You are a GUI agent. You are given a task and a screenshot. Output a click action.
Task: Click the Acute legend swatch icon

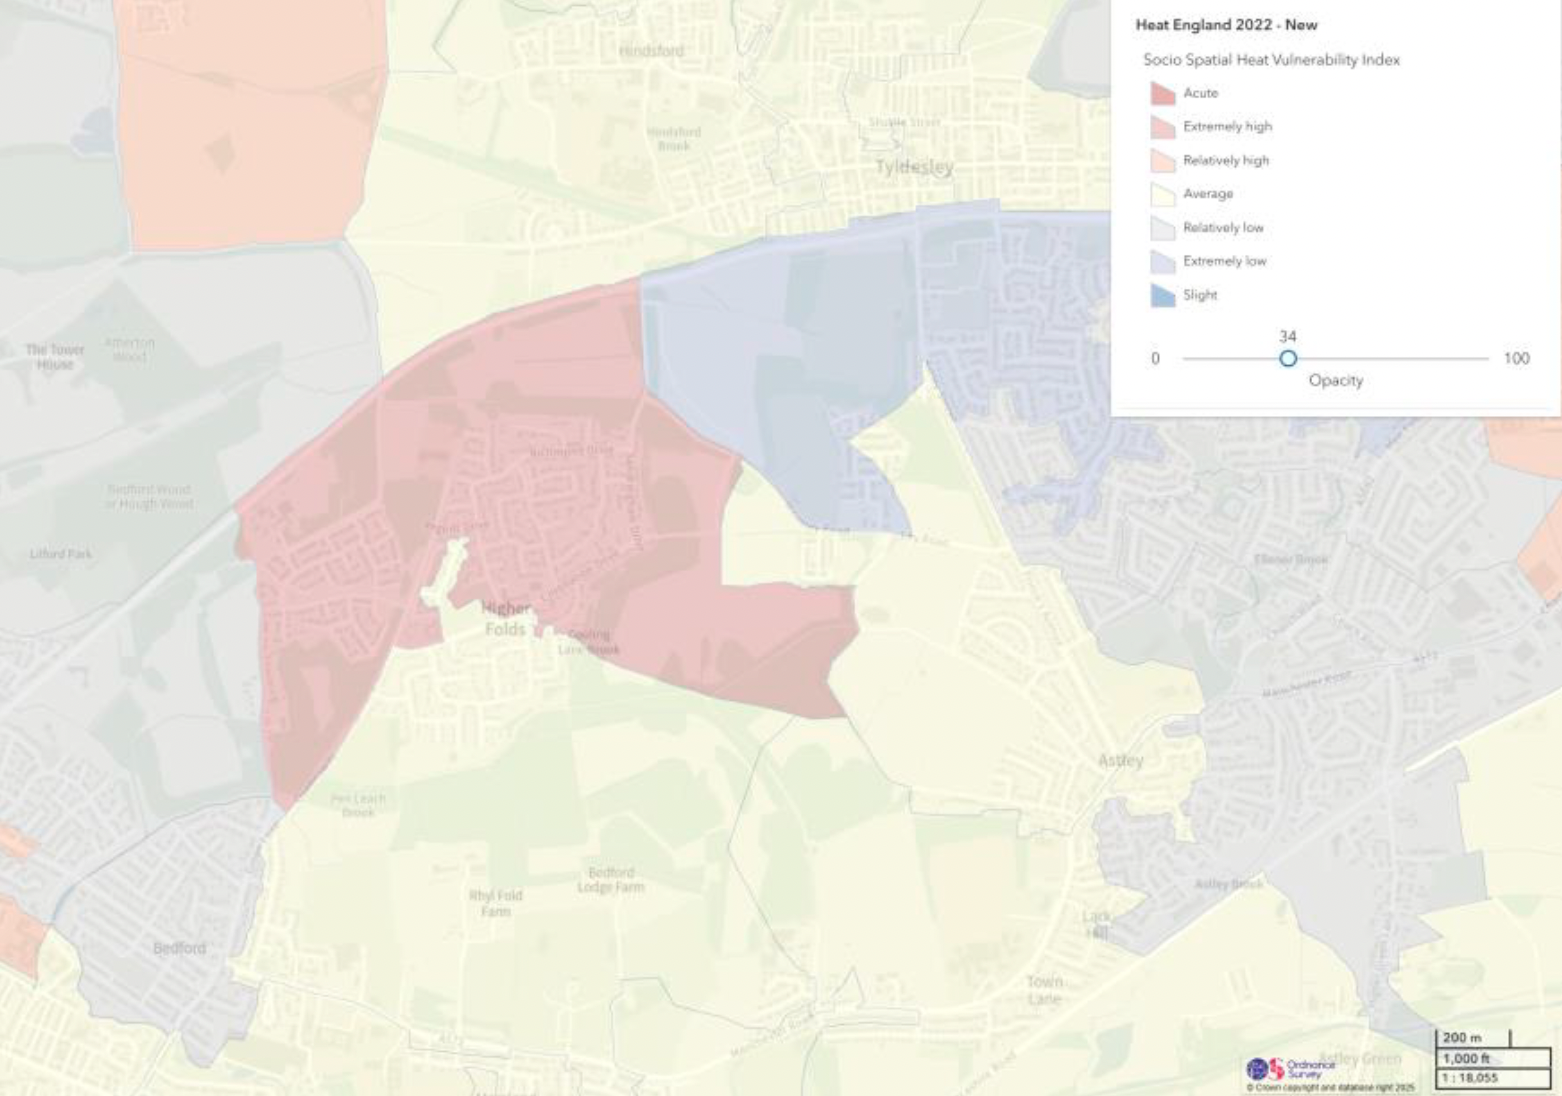1162,93
